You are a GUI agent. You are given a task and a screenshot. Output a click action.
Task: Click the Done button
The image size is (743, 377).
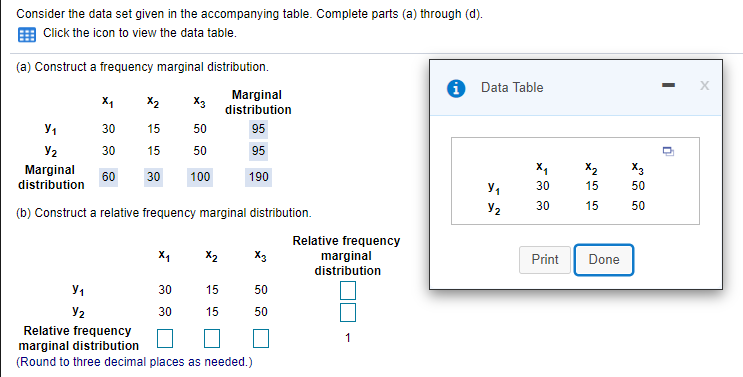(x=604, y=260)
